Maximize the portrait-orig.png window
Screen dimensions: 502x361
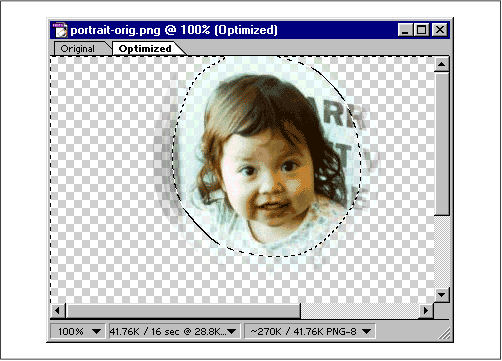point(421,30)
